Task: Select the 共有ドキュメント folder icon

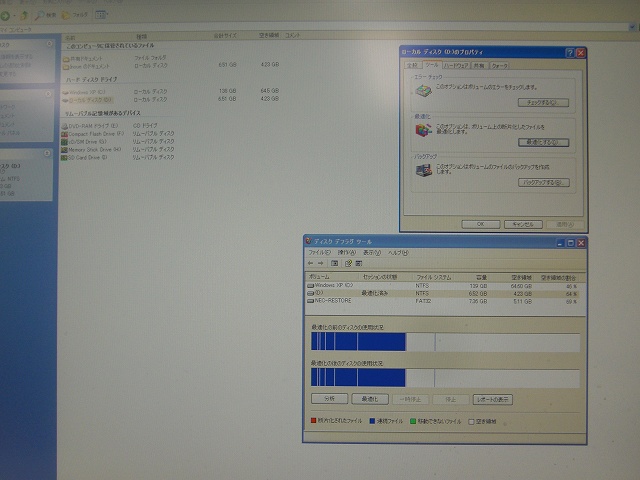Action: coord(66,59)
